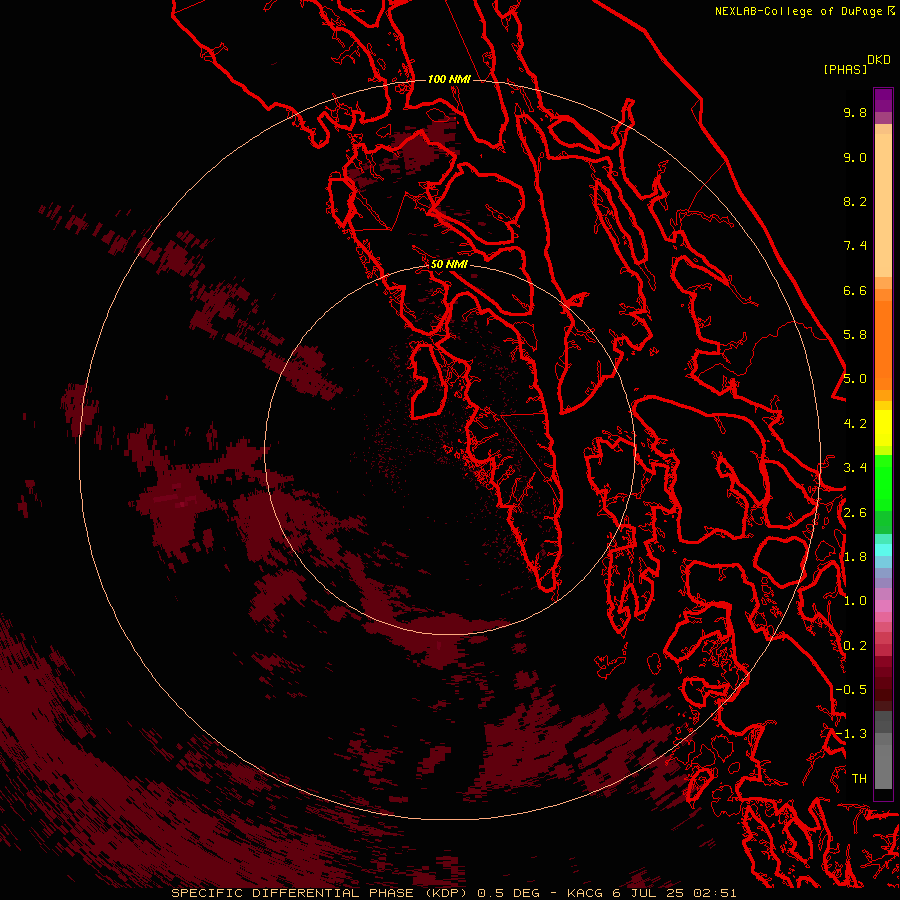Pick the yellow color bar segment
The height and width of the screenshot is (900, 900).
(883, 428)
